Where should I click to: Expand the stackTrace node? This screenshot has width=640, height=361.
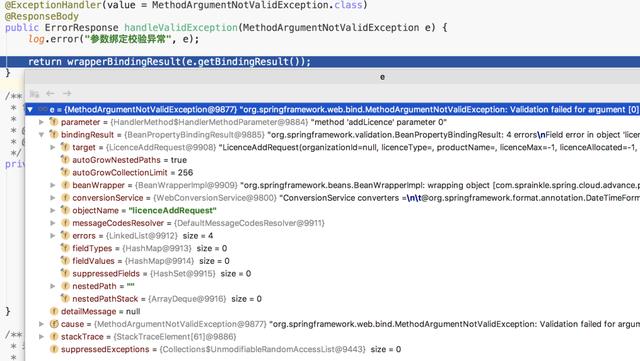tap(41, 337)
